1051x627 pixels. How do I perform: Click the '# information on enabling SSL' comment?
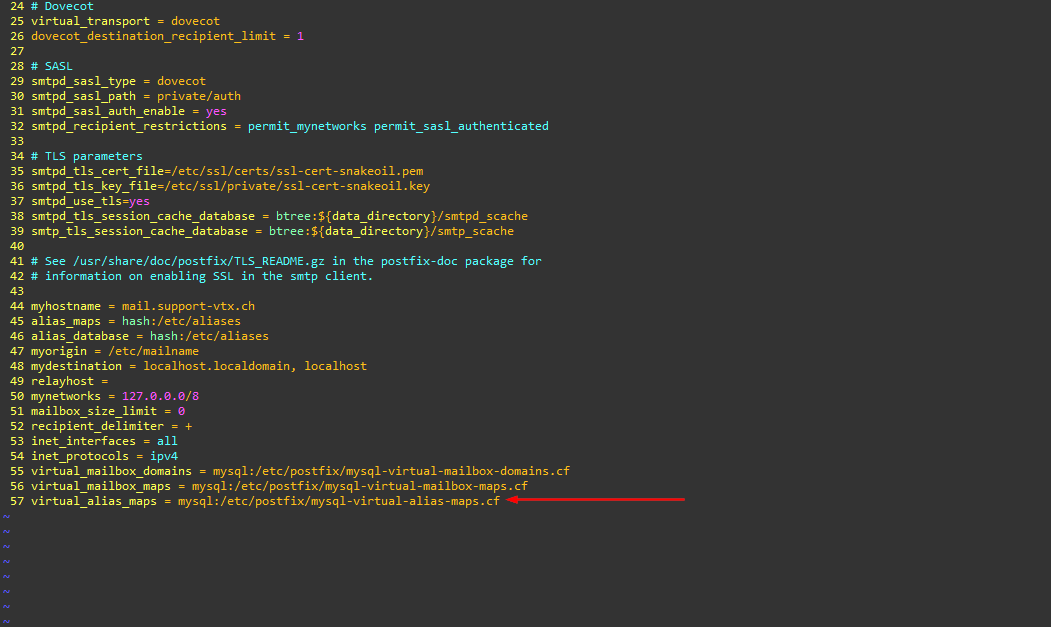202,276
